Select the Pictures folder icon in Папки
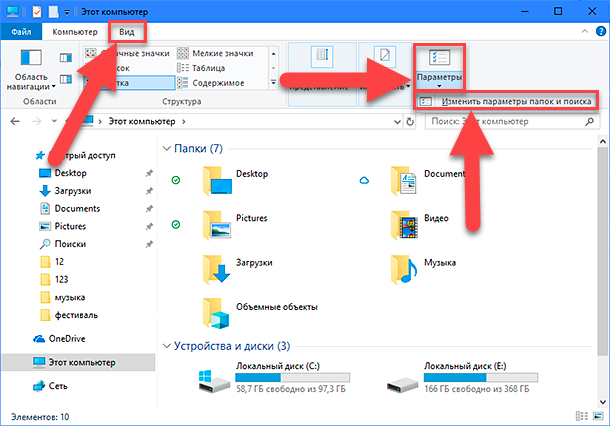 217,225
